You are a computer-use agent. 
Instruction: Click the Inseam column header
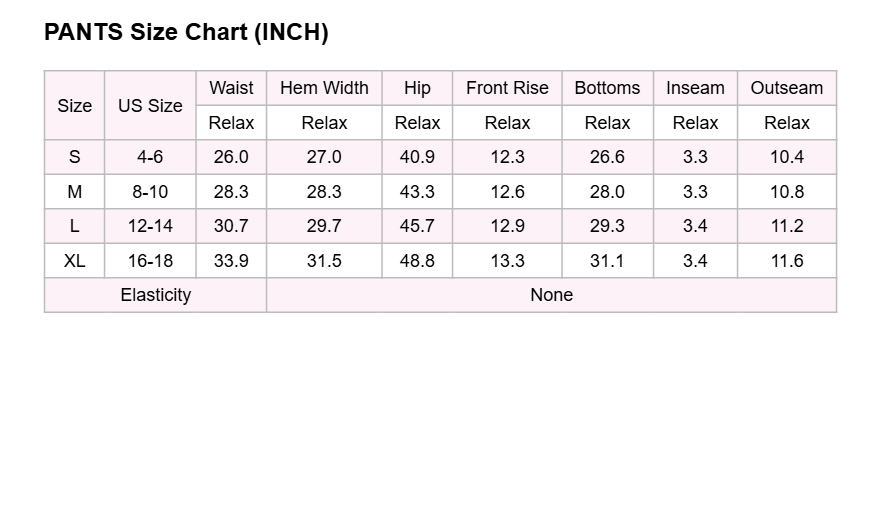[x=696, y=88]
